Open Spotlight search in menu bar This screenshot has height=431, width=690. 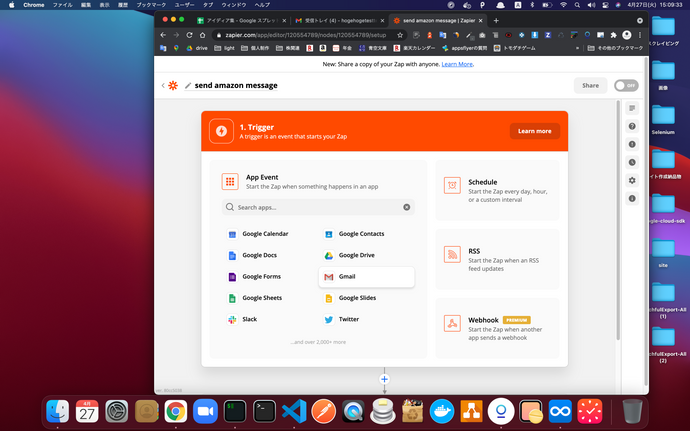(577, 5)
